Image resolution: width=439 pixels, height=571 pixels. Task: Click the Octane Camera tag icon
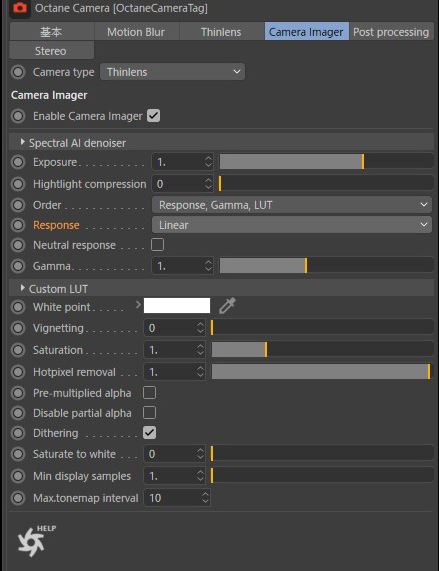click(20, 8)
